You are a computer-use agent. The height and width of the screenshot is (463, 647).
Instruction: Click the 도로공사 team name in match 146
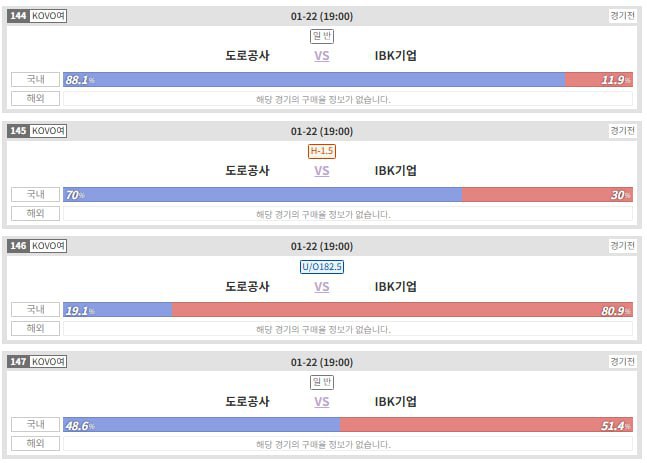point(248,287)
